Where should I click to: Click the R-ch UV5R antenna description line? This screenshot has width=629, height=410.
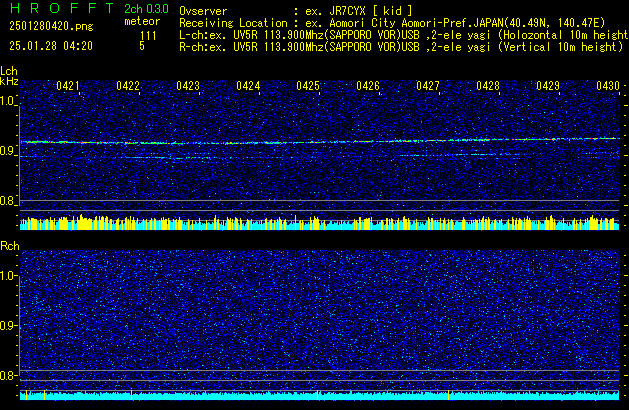coord(401,47)
